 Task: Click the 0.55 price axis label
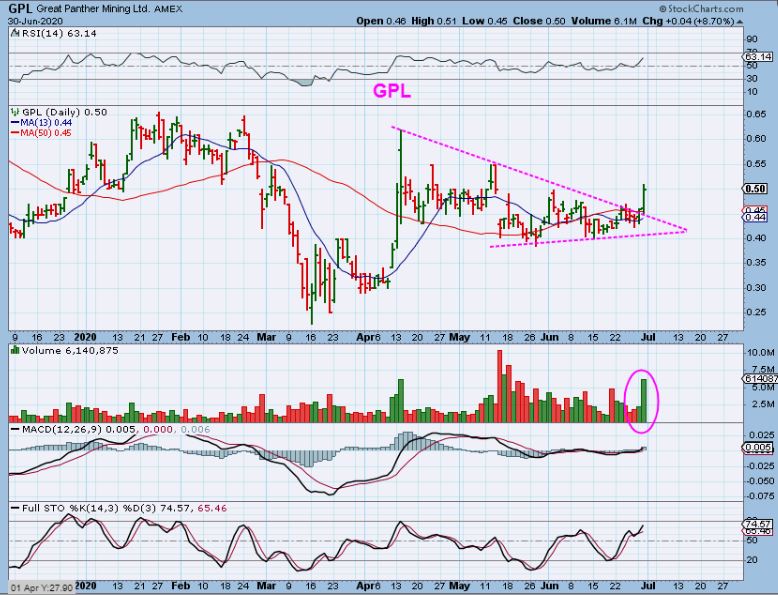[756, 164]
